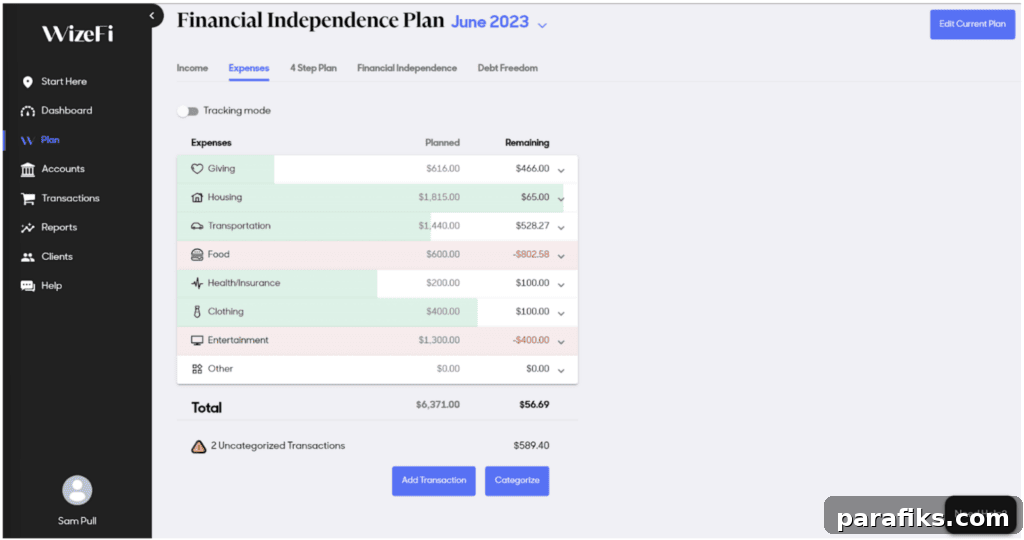Click the Giving green progress bar

225,169
